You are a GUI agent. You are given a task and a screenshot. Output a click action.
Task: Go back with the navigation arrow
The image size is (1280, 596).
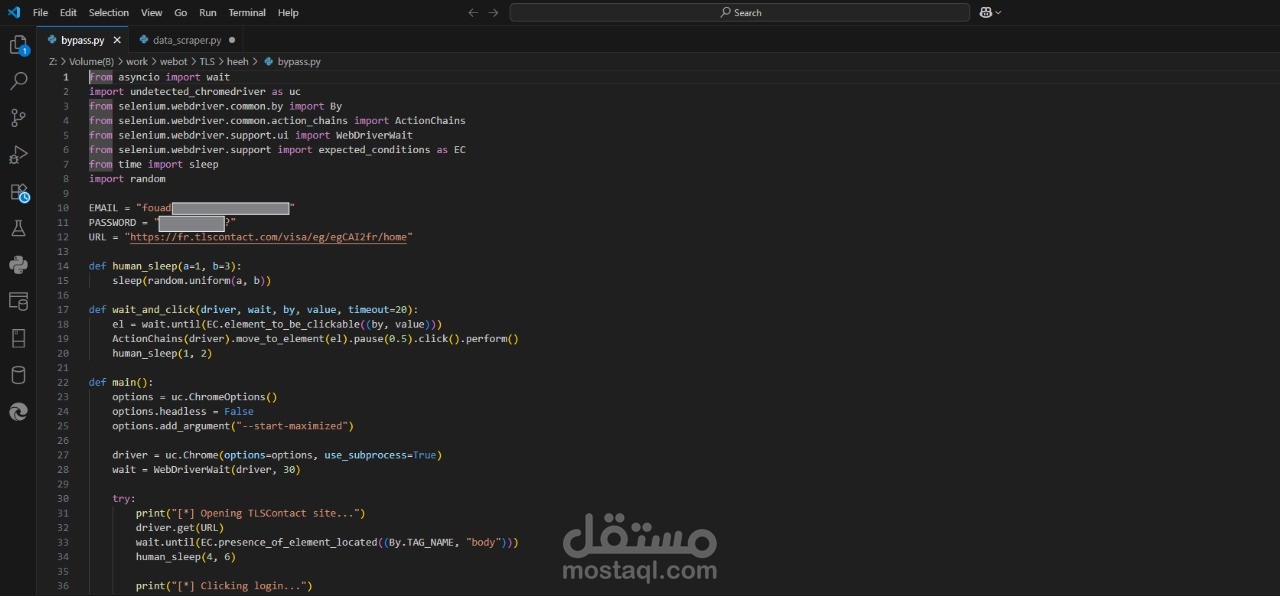[473, 12]
